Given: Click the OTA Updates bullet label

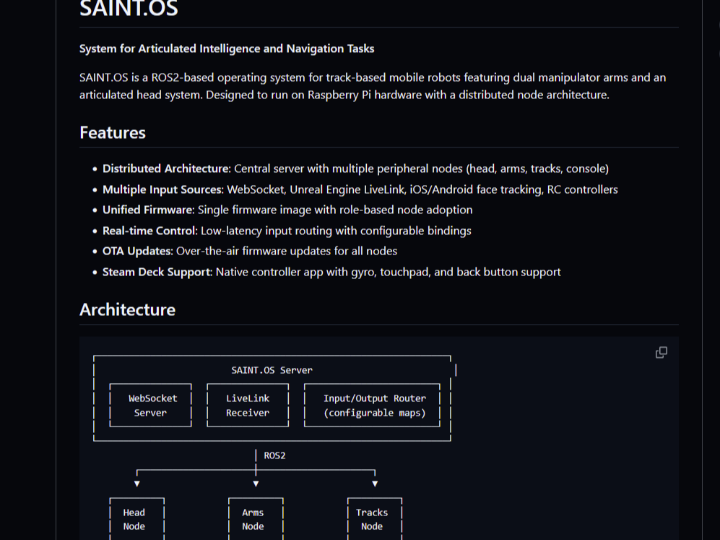Looking at the screenshot, I should point(137,251).
